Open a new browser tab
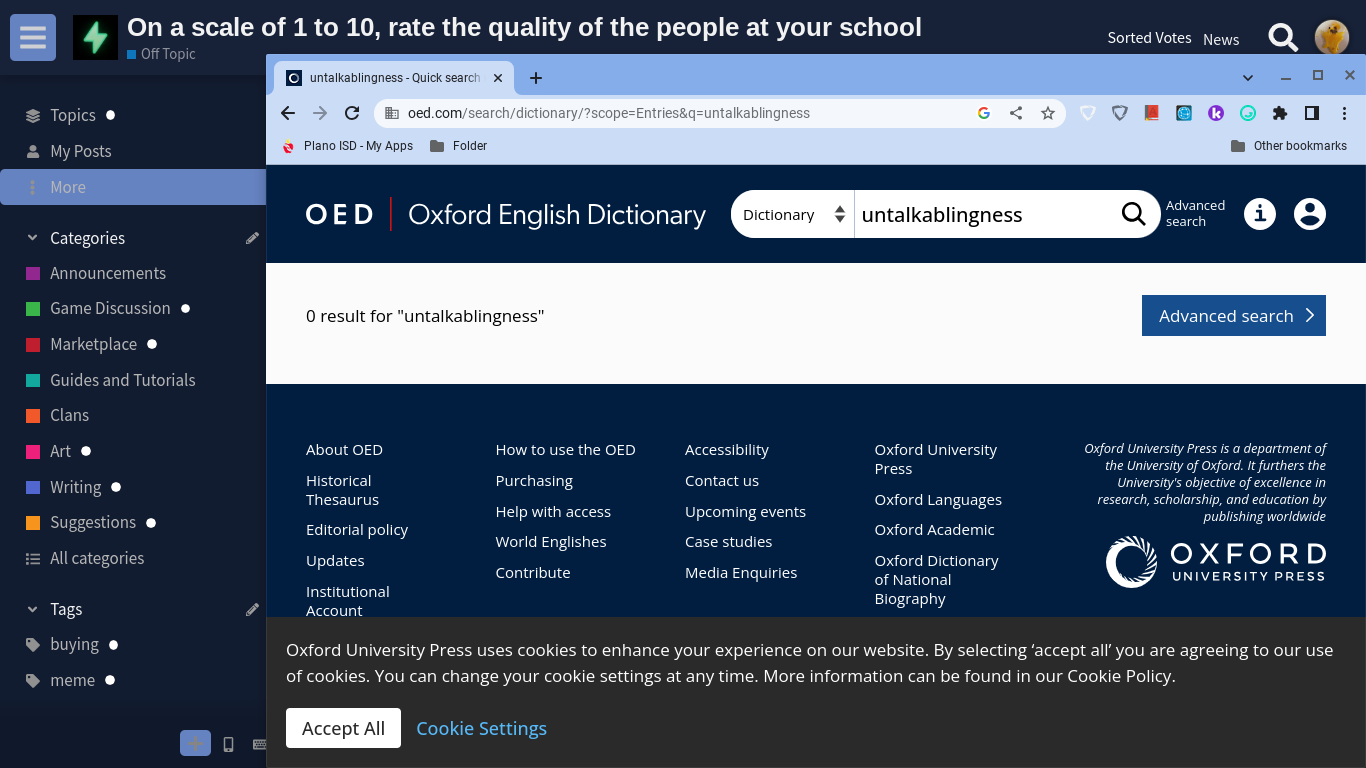Viewport: 1366px width, 768px height. pyautogui.click(x=536, y=78)
